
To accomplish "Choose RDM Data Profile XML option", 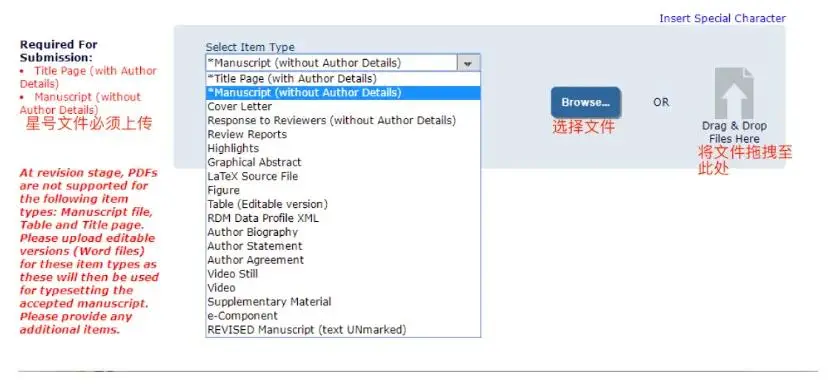I will tap(343, 218).
